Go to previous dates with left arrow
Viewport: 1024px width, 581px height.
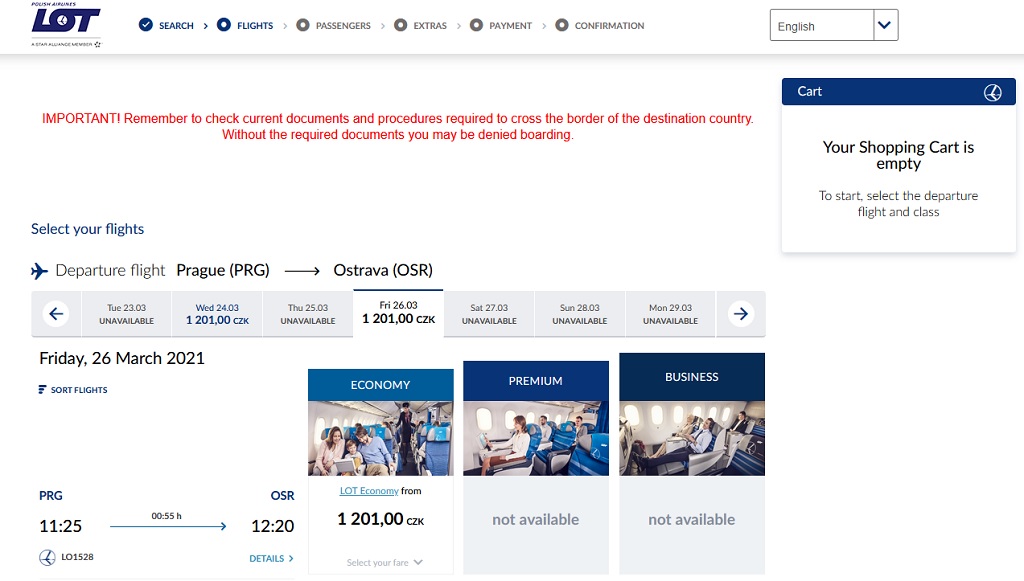pyautogui.click(x=56, y=314)
